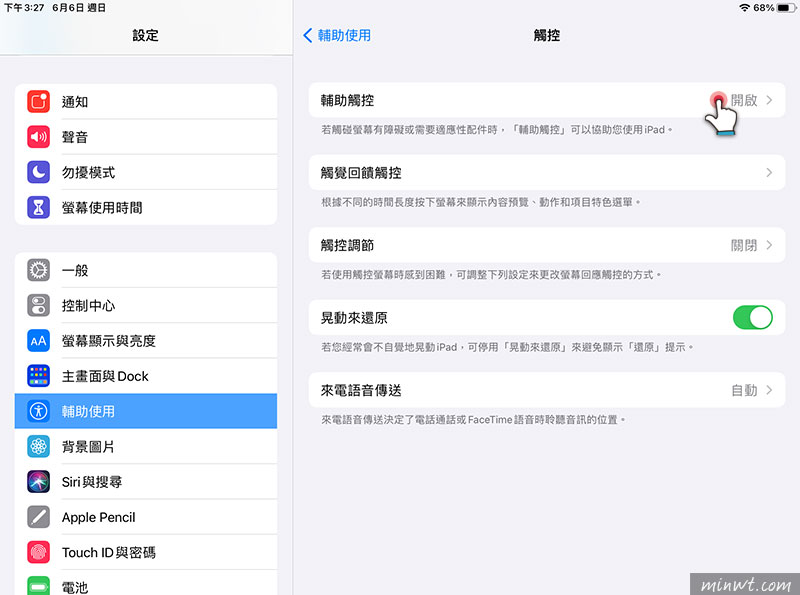Tap the Wi-Fi status icon
Screen dimensions: 800x595
pyautogui.click(x=744, y=8)
